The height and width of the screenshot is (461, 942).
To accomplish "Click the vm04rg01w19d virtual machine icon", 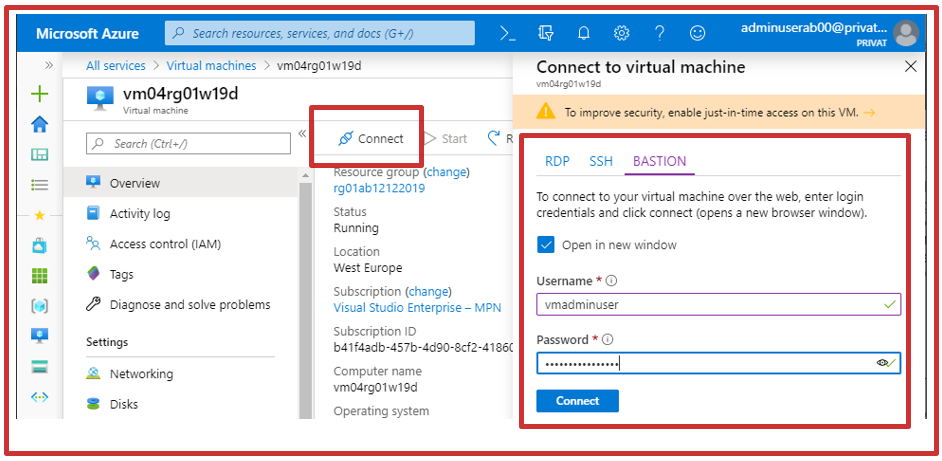I will (x=100, y=99).
